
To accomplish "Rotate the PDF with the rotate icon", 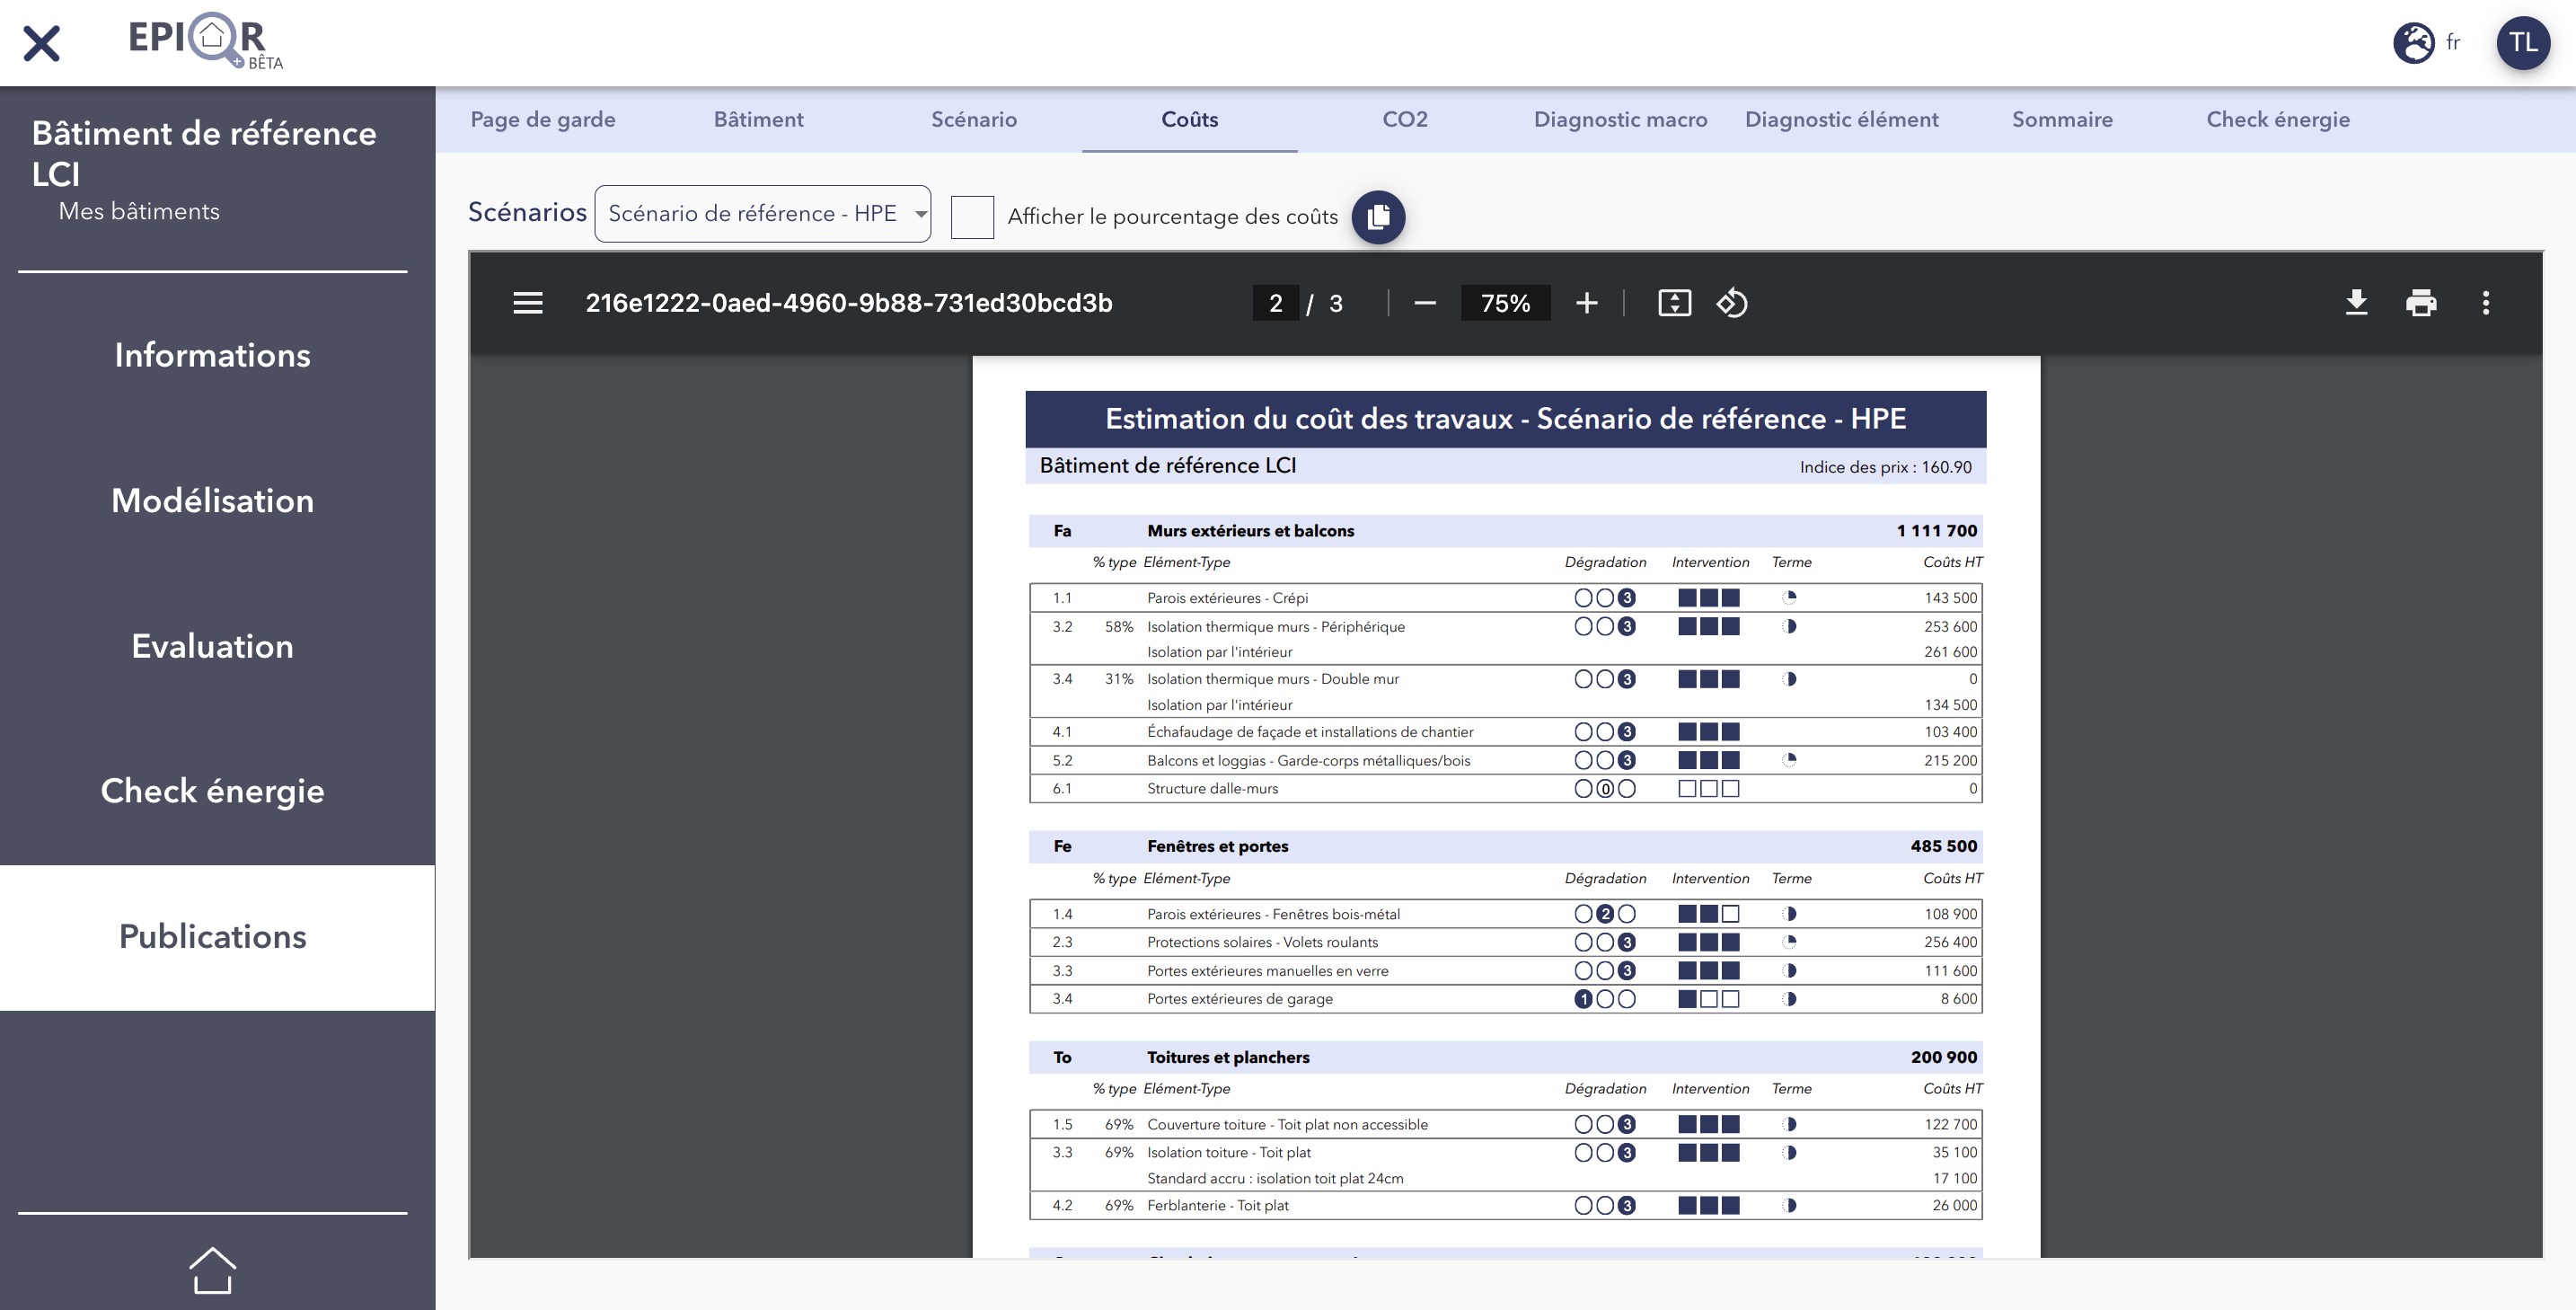I will 1732,303.
